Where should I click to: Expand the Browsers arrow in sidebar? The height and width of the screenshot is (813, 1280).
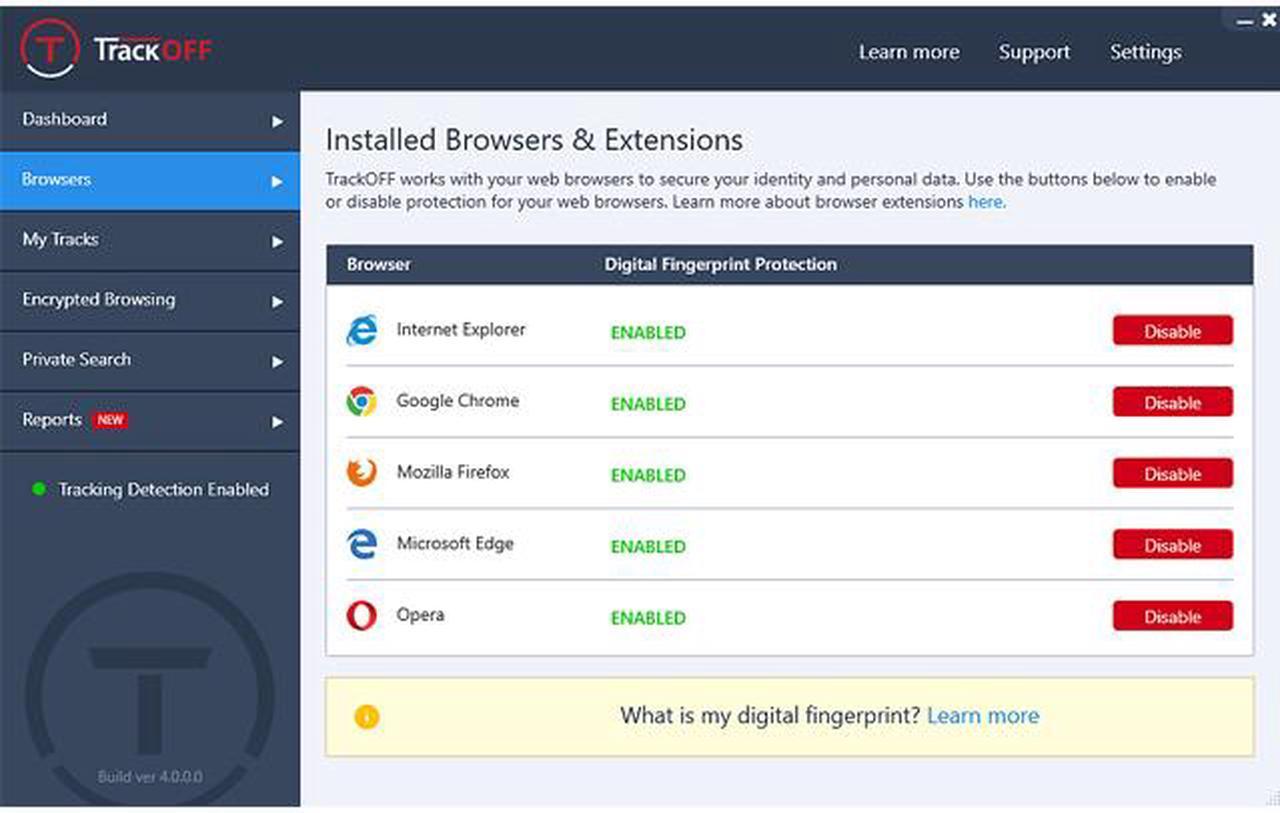click(x=278, y=182)
